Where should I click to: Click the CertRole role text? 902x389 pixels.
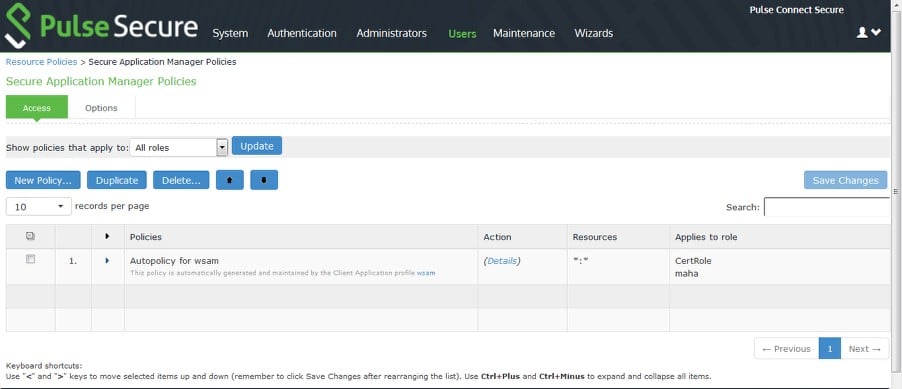pos(693,261)
